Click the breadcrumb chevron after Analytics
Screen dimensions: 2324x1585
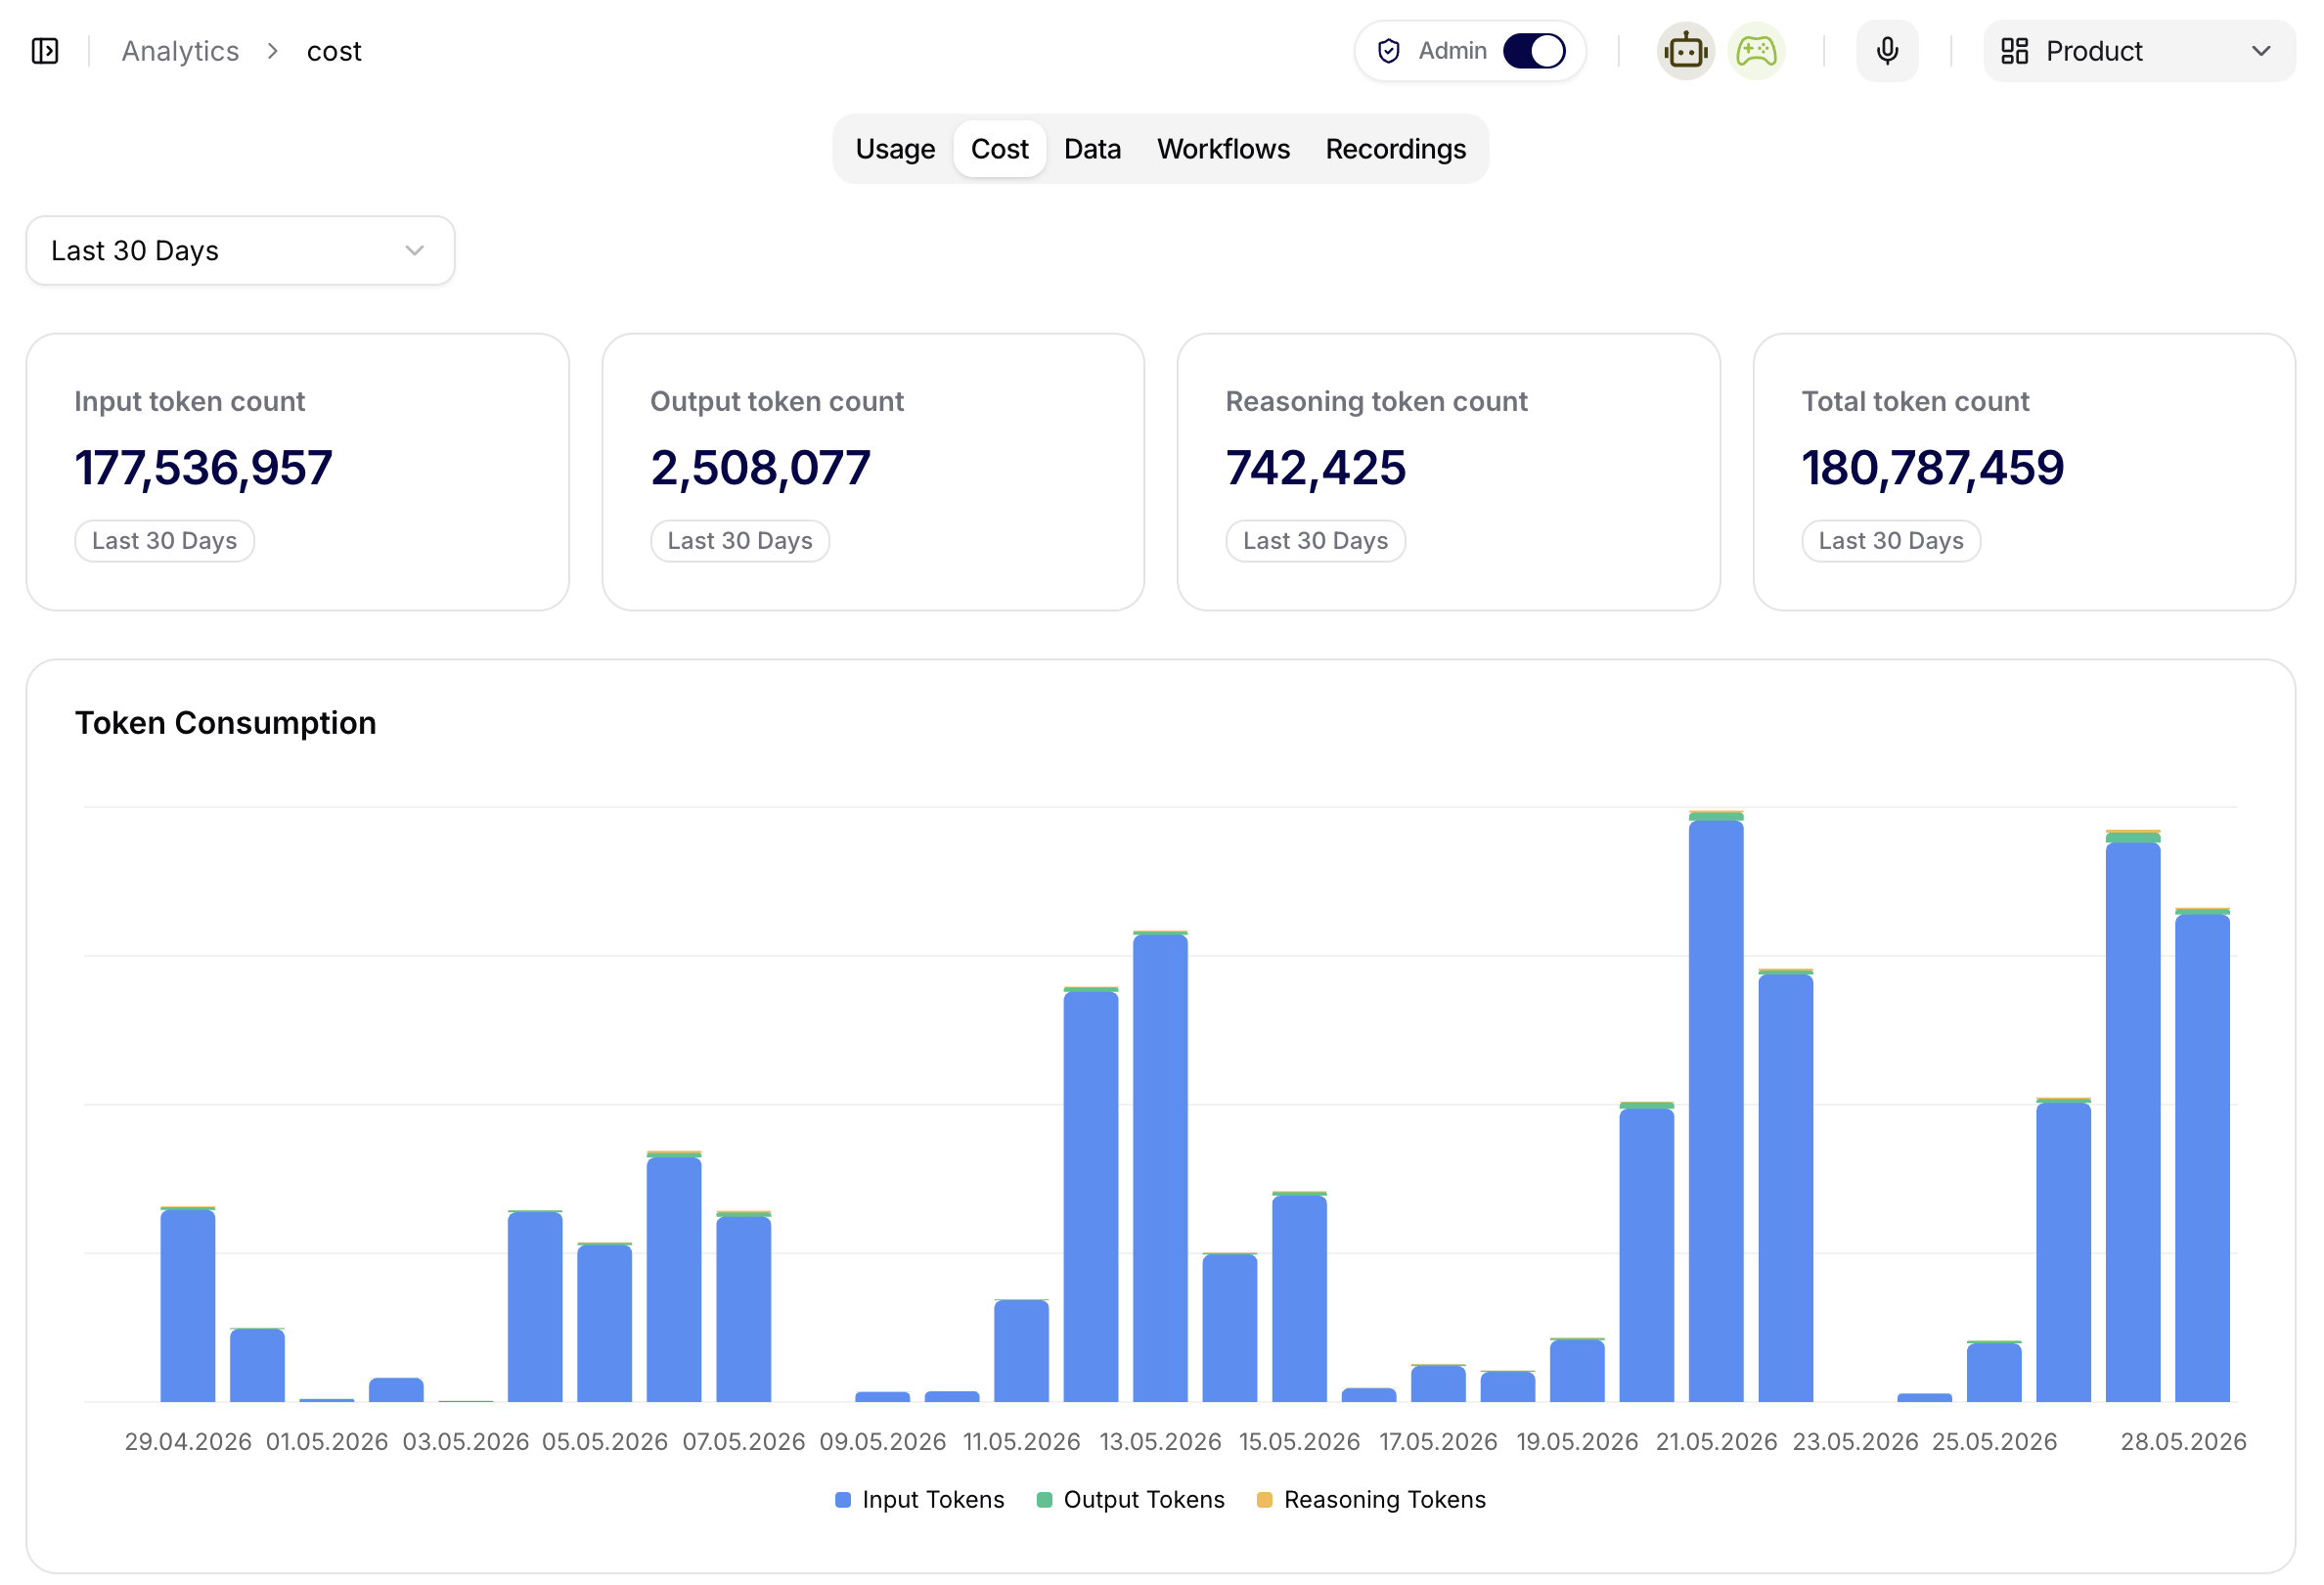click(273, 51)
